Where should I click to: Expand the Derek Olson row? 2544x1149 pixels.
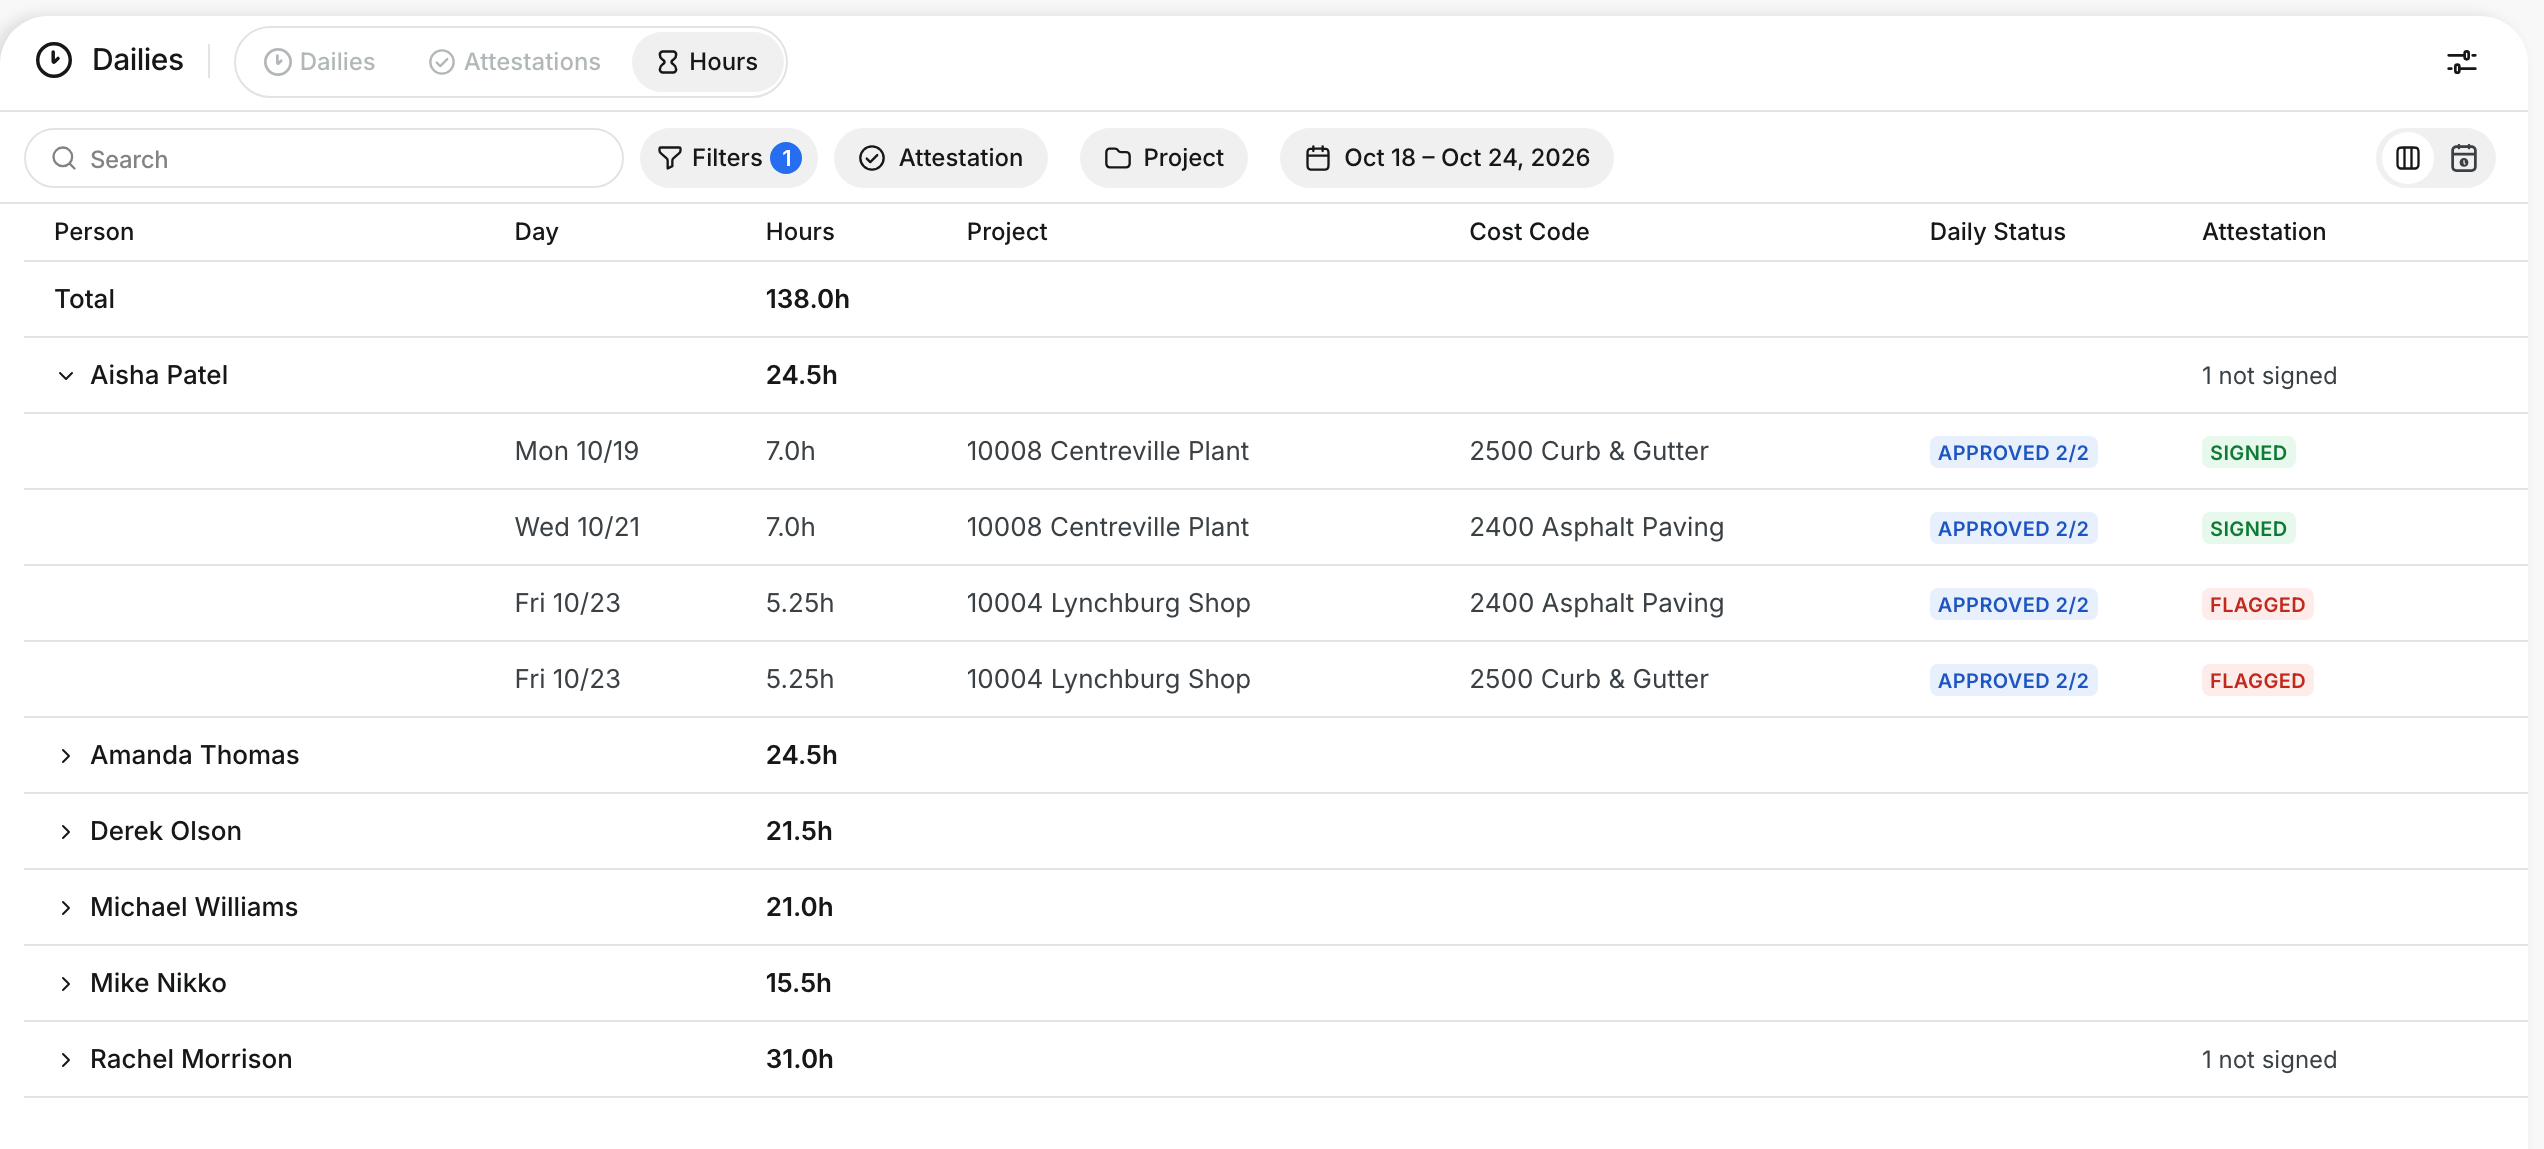pos(66,832)
